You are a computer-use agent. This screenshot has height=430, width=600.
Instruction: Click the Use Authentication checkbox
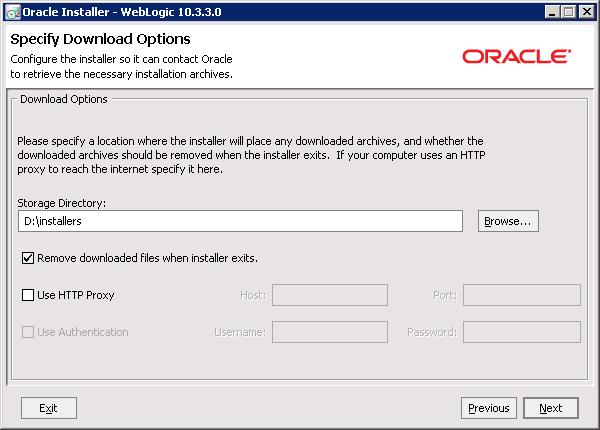[28, 332]
